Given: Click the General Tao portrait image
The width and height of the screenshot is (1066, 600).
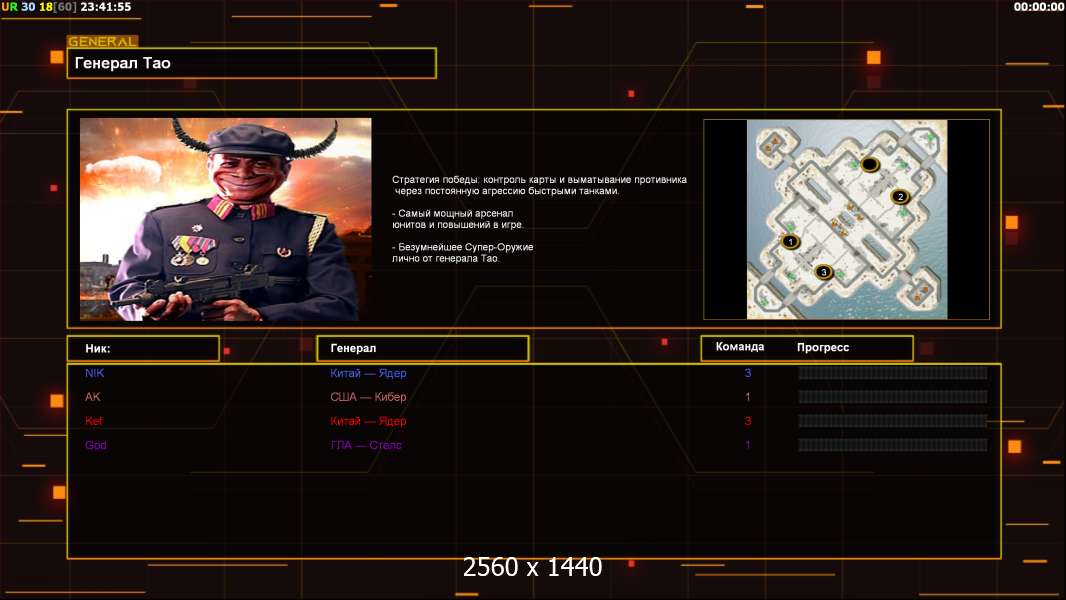Looking at the screenshot, I should click(226, 219).
